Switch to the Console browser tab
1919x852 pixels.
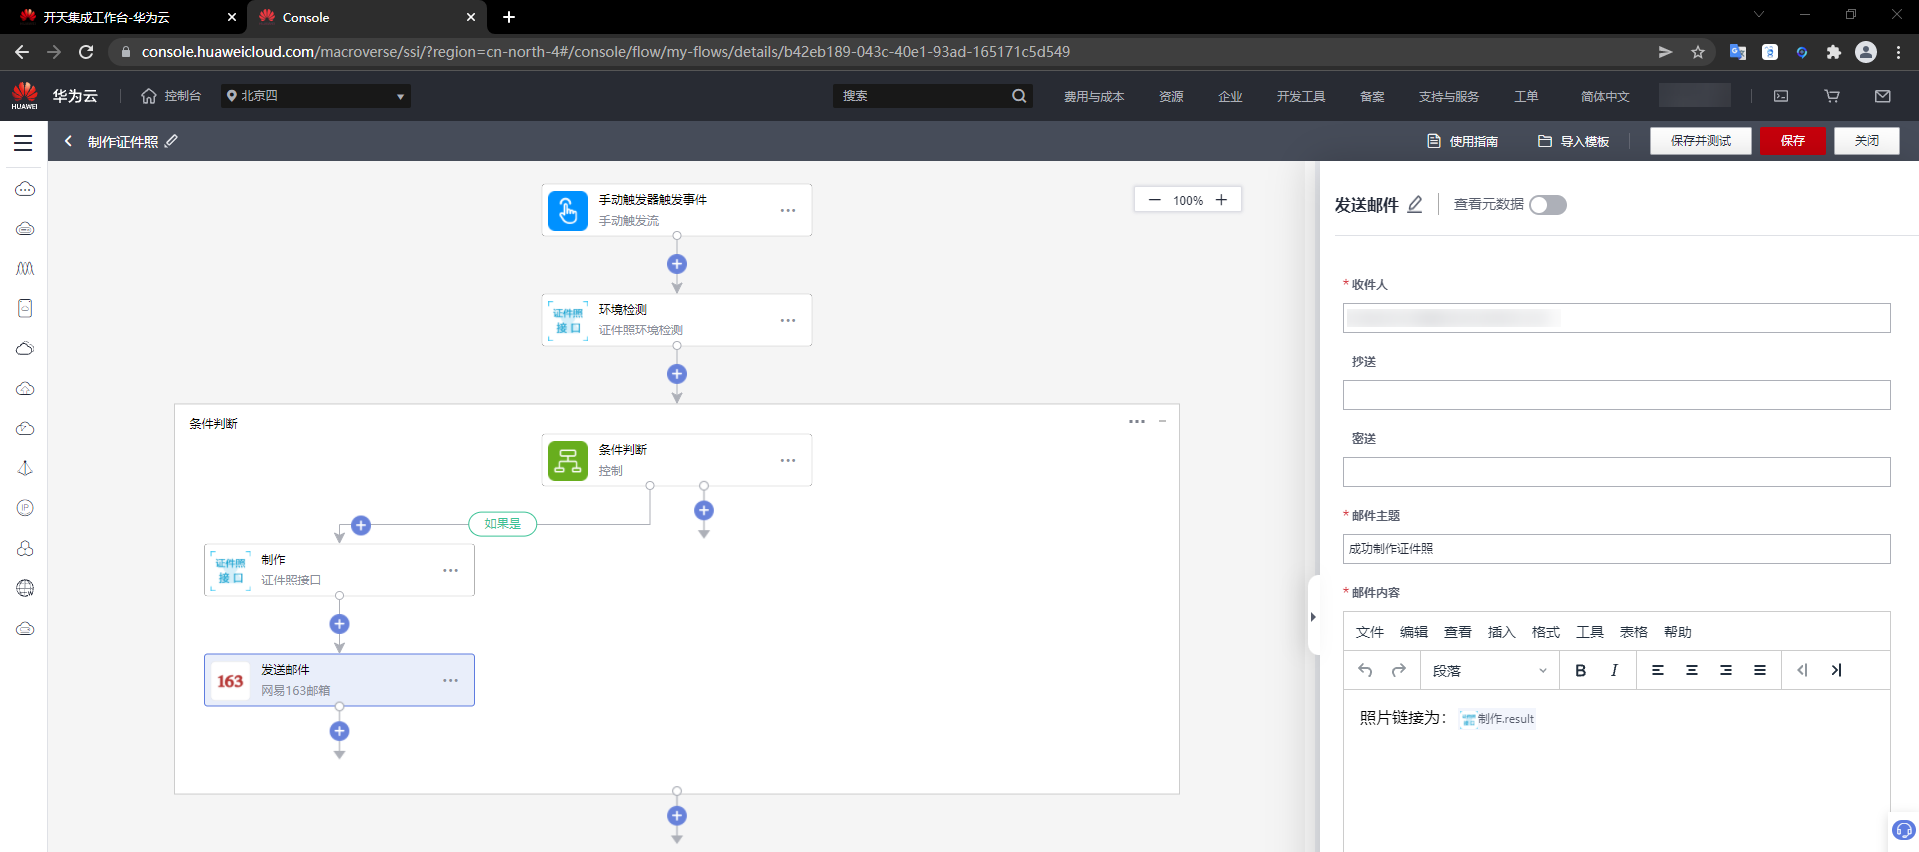pyautogui.click(x=366, y=17)
